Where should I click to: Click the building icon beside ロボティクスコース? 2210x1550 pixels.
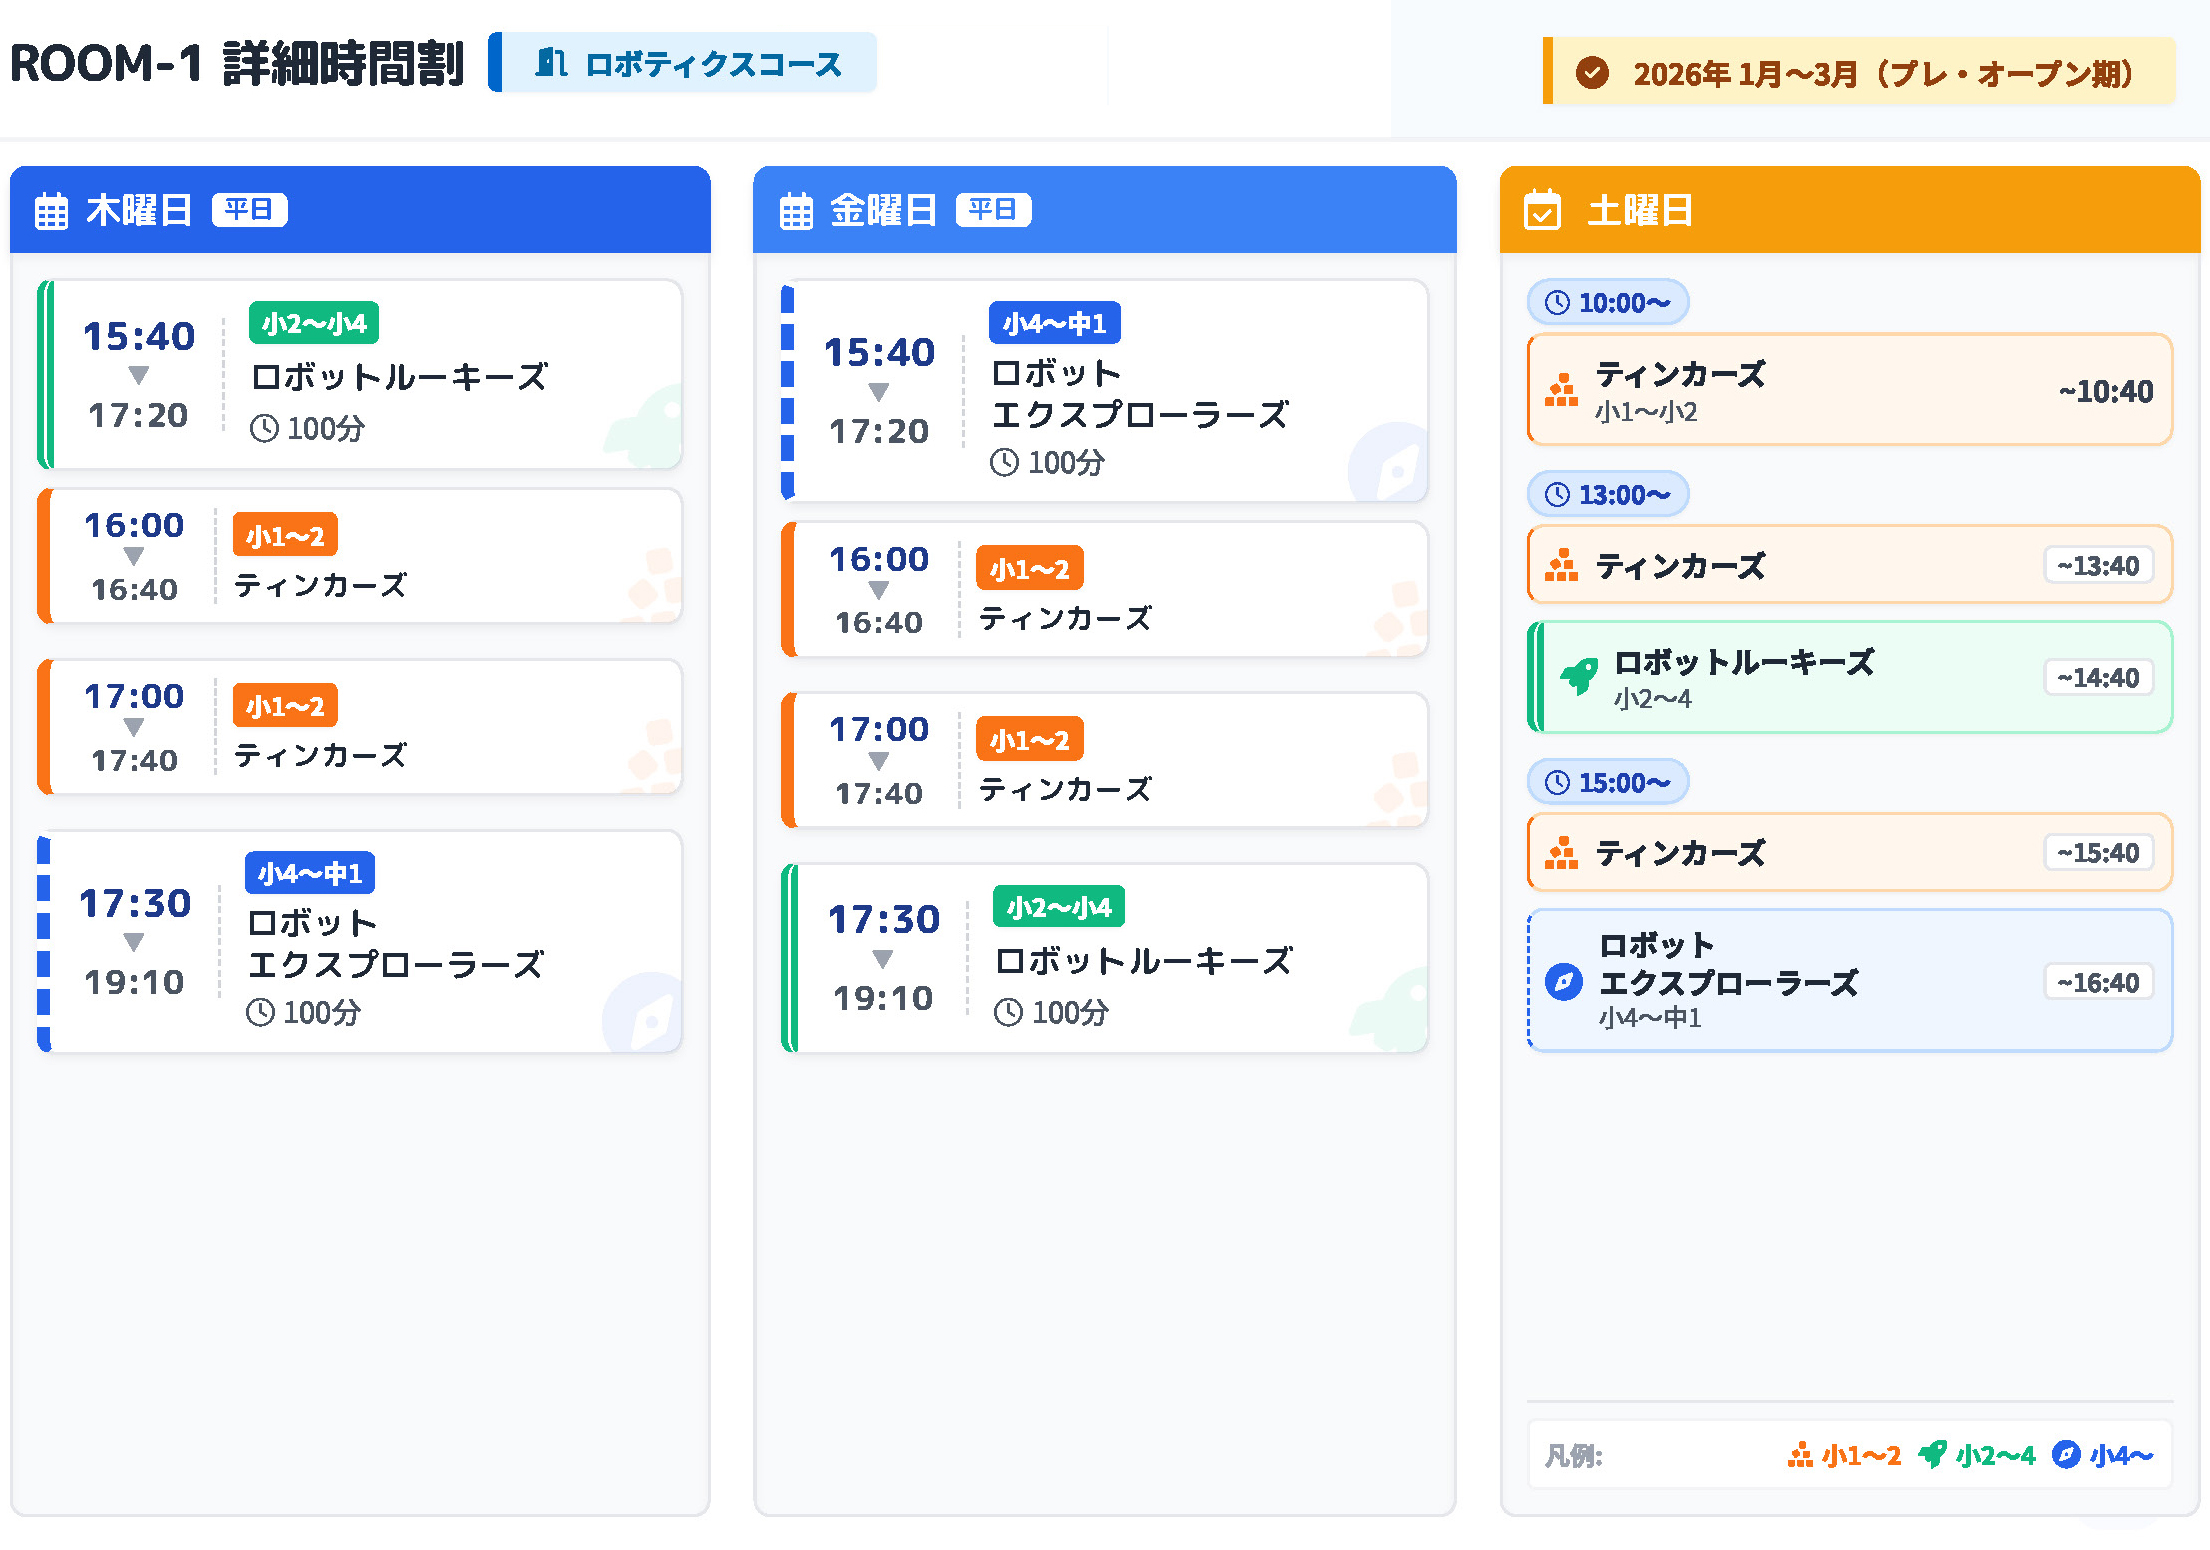tap(551, 63)
